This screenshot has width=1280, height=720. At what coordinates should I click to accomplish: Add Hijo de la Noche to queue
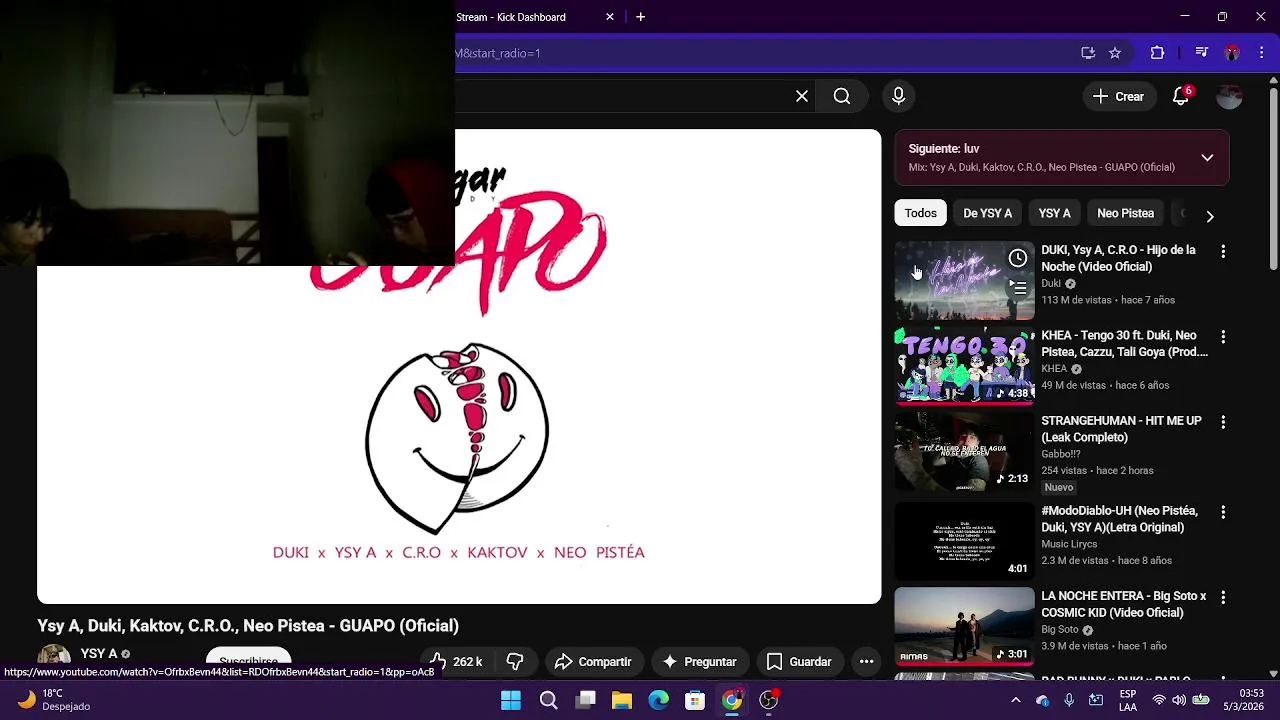1018,287
